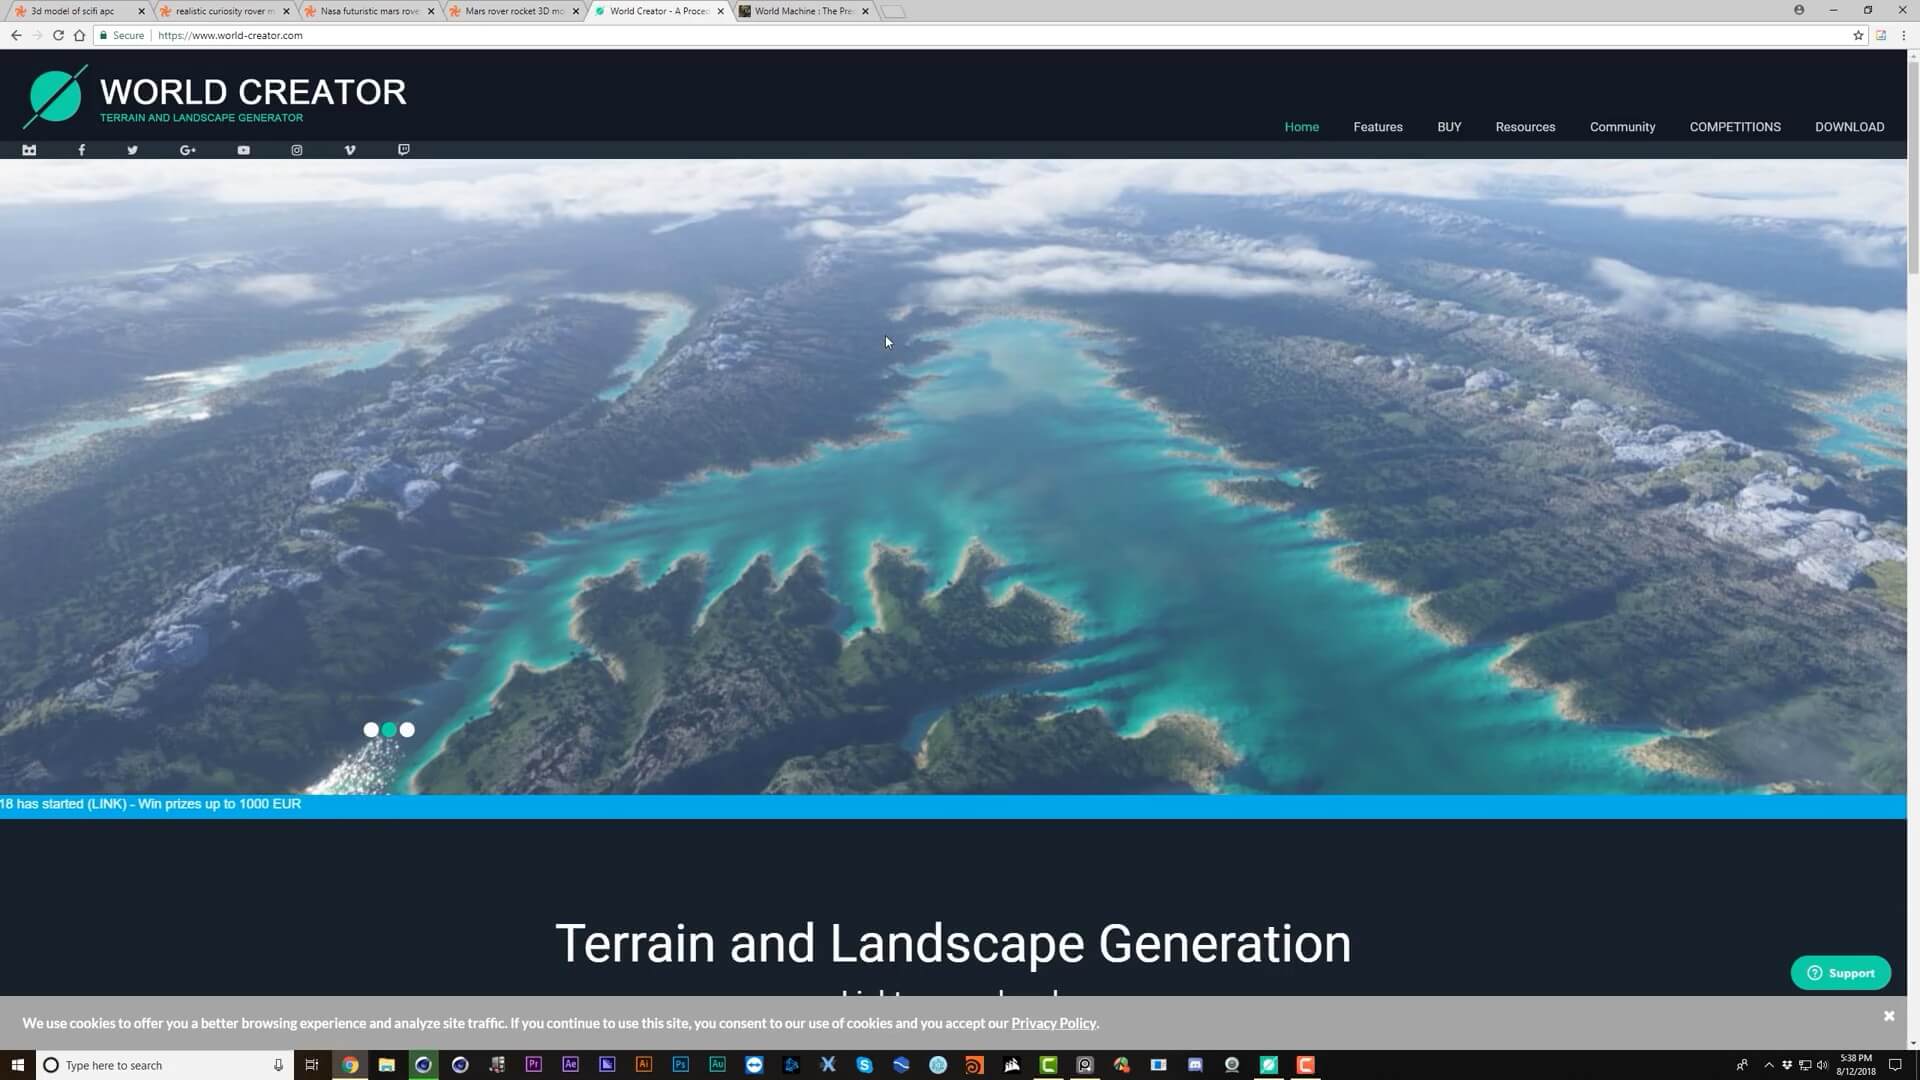Open the Google Plus social icon
The image size is (1920, 1080).
click(187, 150)
